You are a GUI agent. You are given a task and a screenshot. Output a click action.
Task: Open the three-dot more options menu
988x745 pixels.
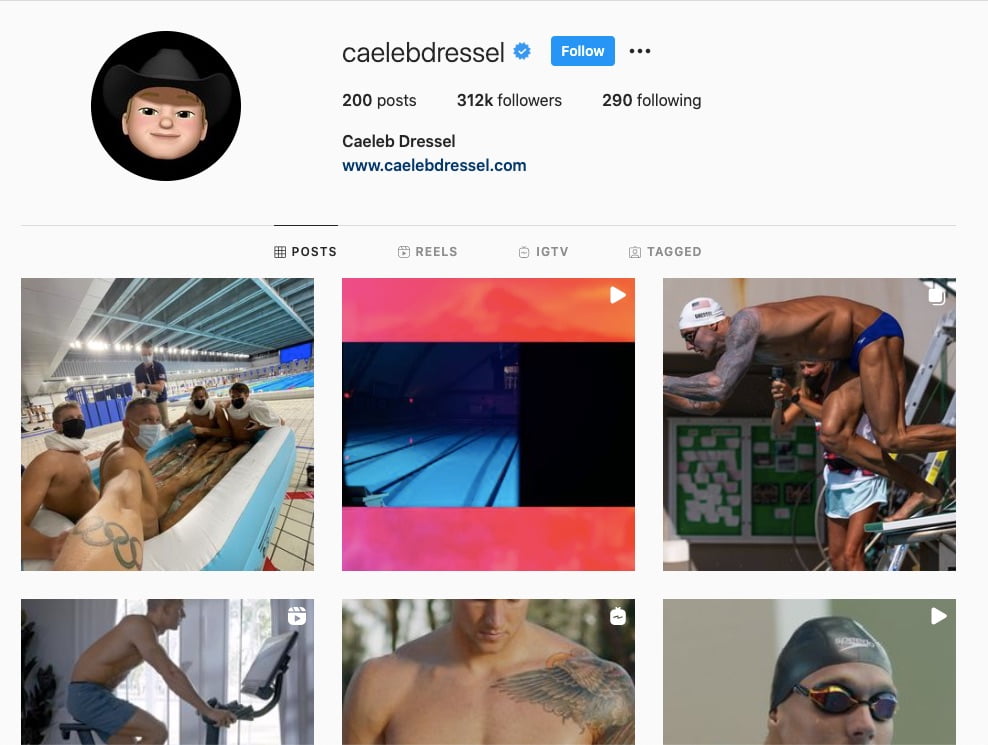(640, 51)
